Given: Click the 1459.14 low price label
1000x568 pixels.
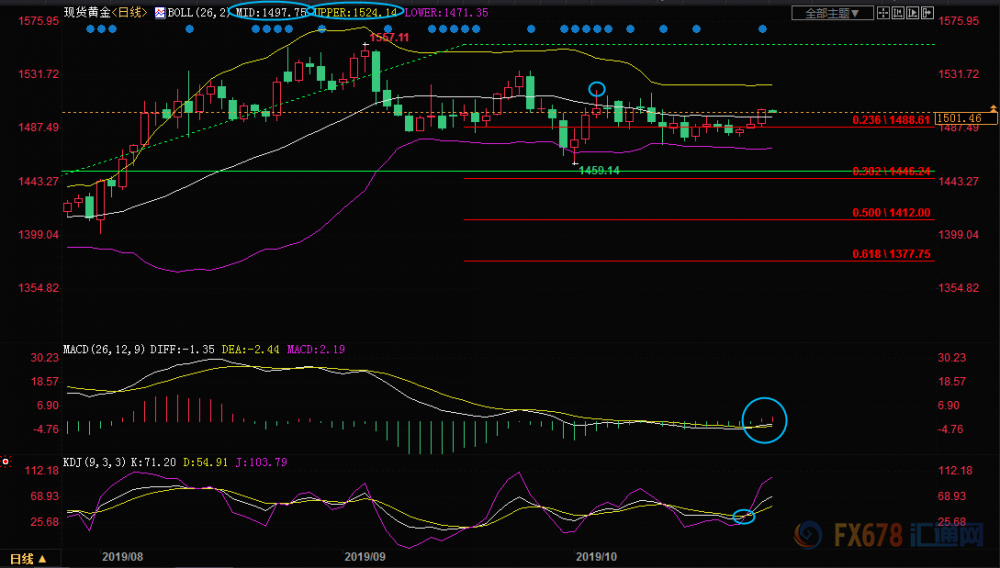Looking at the screenshot, I should pos(599,170).
